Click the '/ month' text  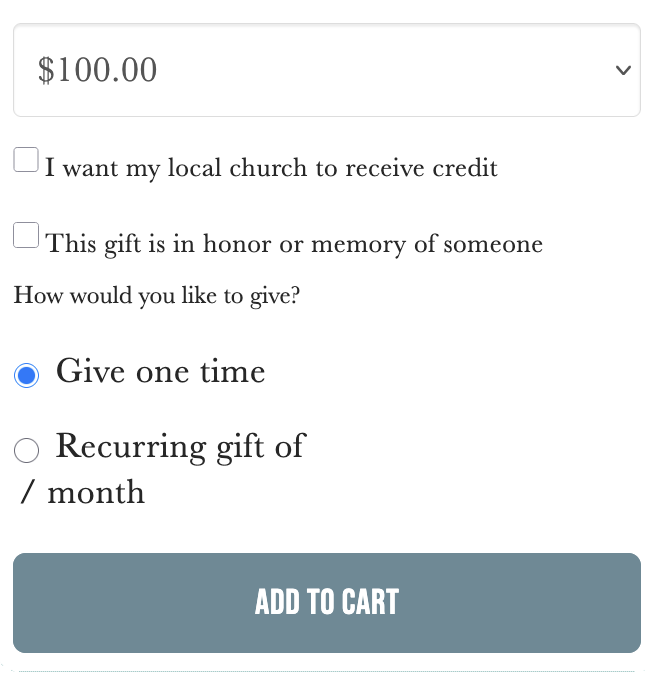click(82, 493)
